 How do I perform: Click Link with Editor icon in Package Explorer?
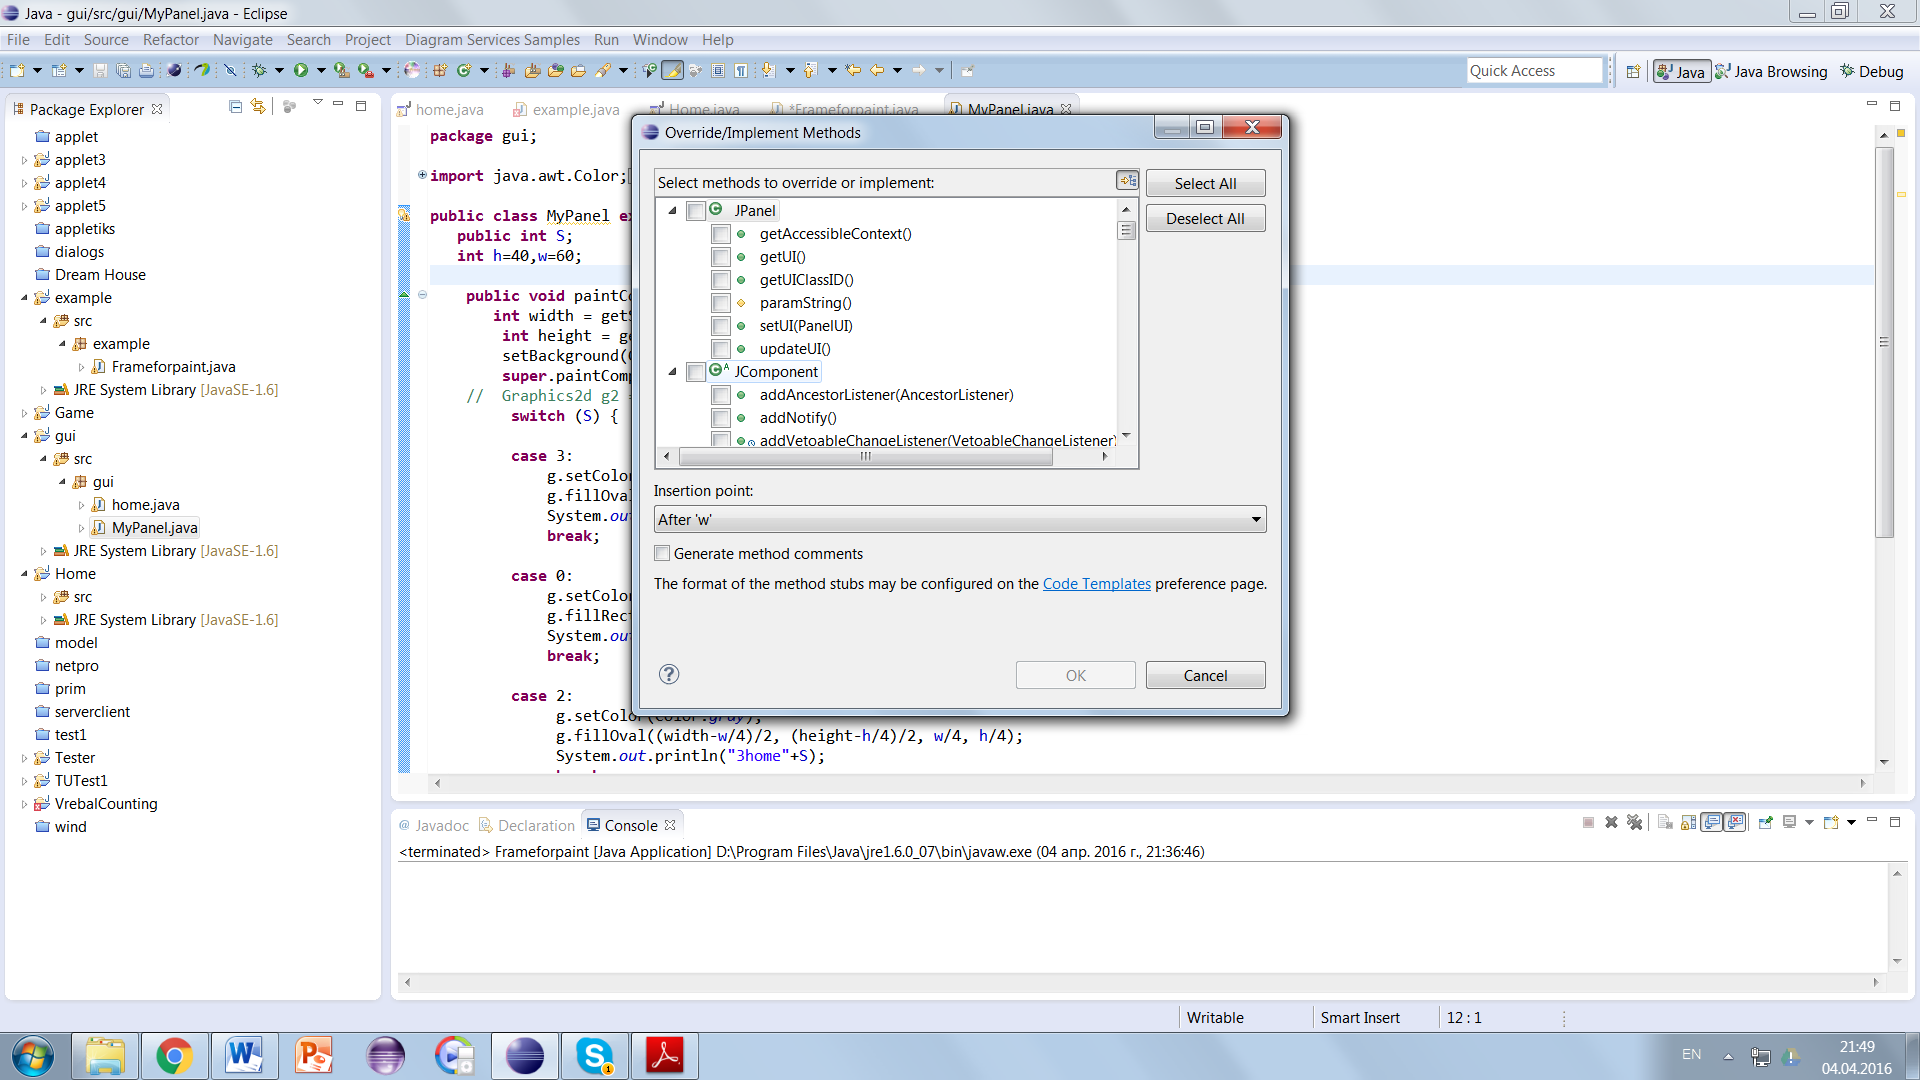[x=258, y=106]
